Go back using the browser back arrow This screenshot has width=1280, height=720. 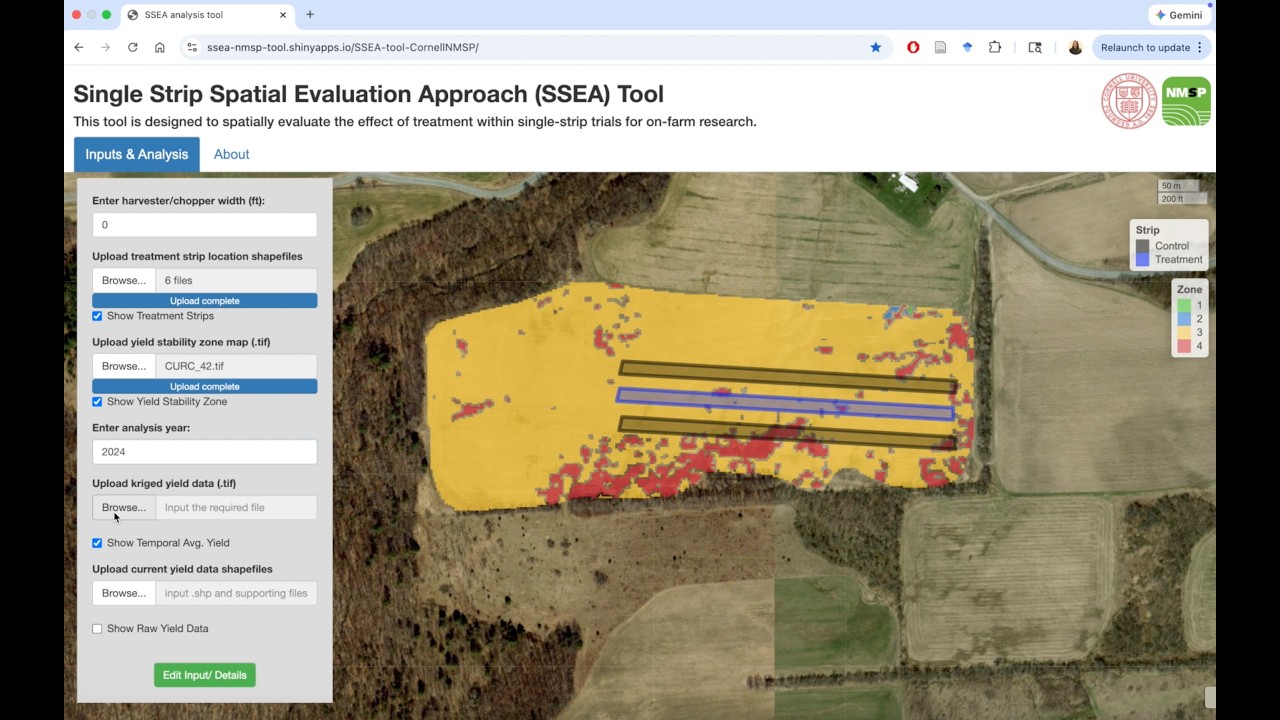click(79, 47)
